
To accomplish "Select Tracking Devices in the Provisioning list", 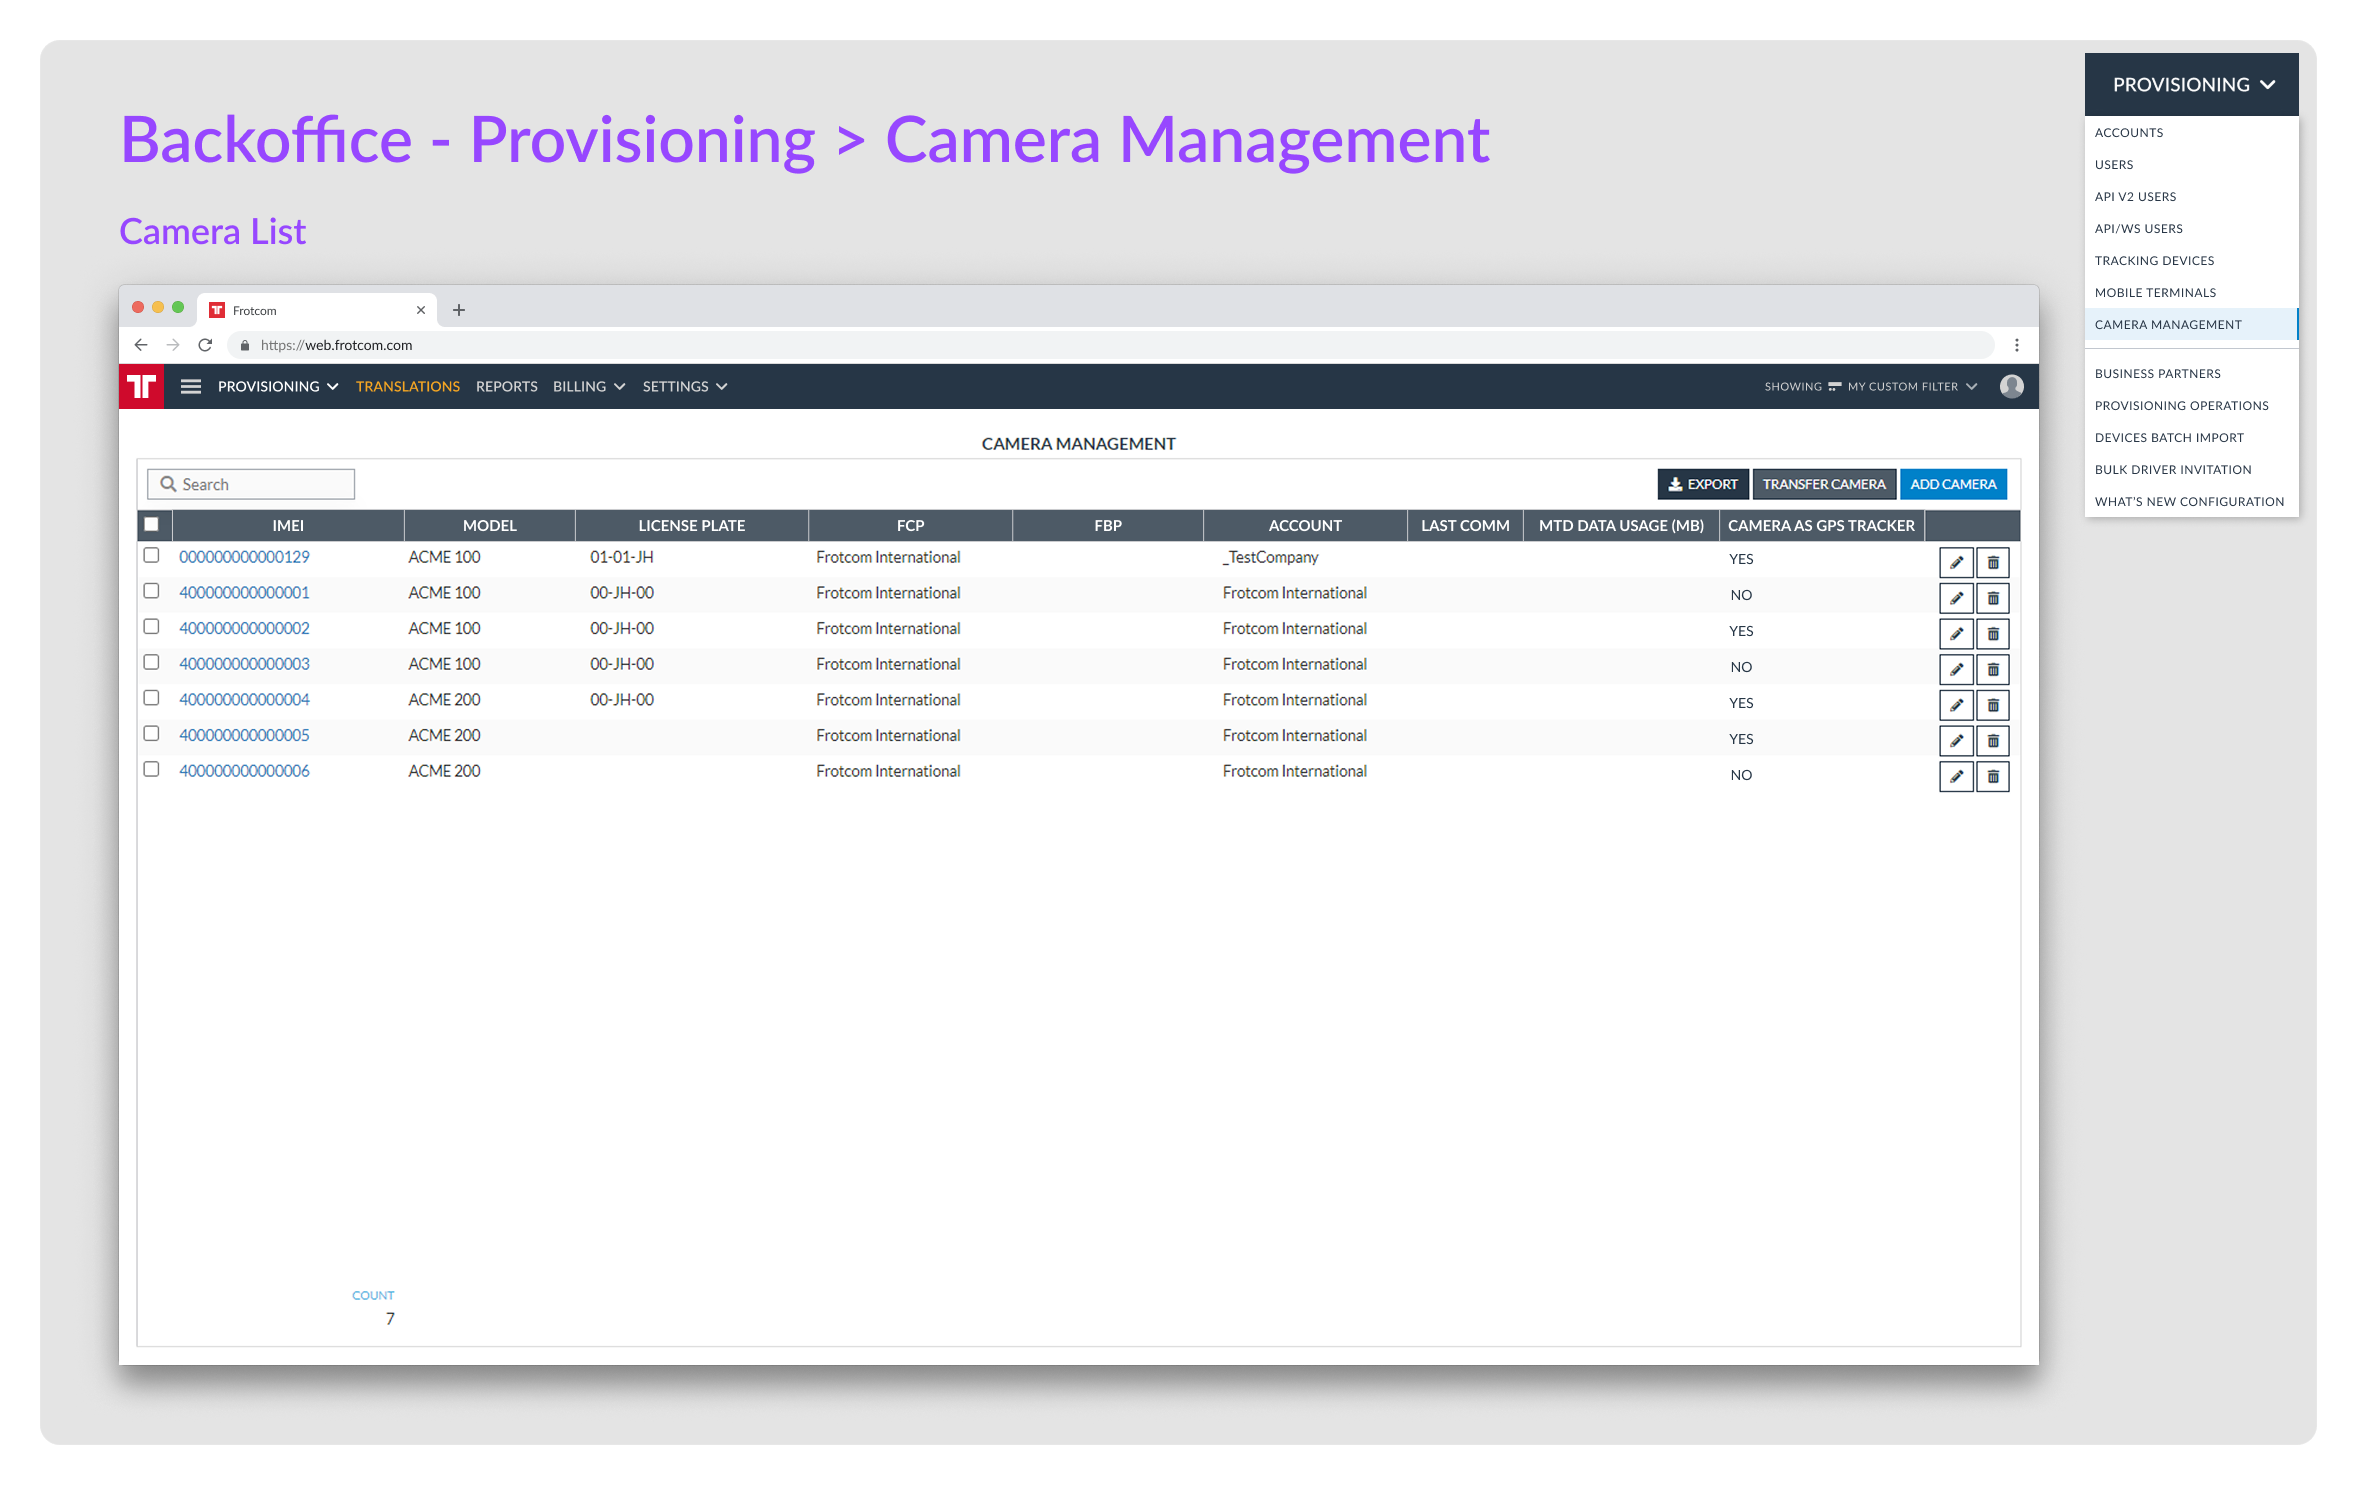I will [2154, 260].
